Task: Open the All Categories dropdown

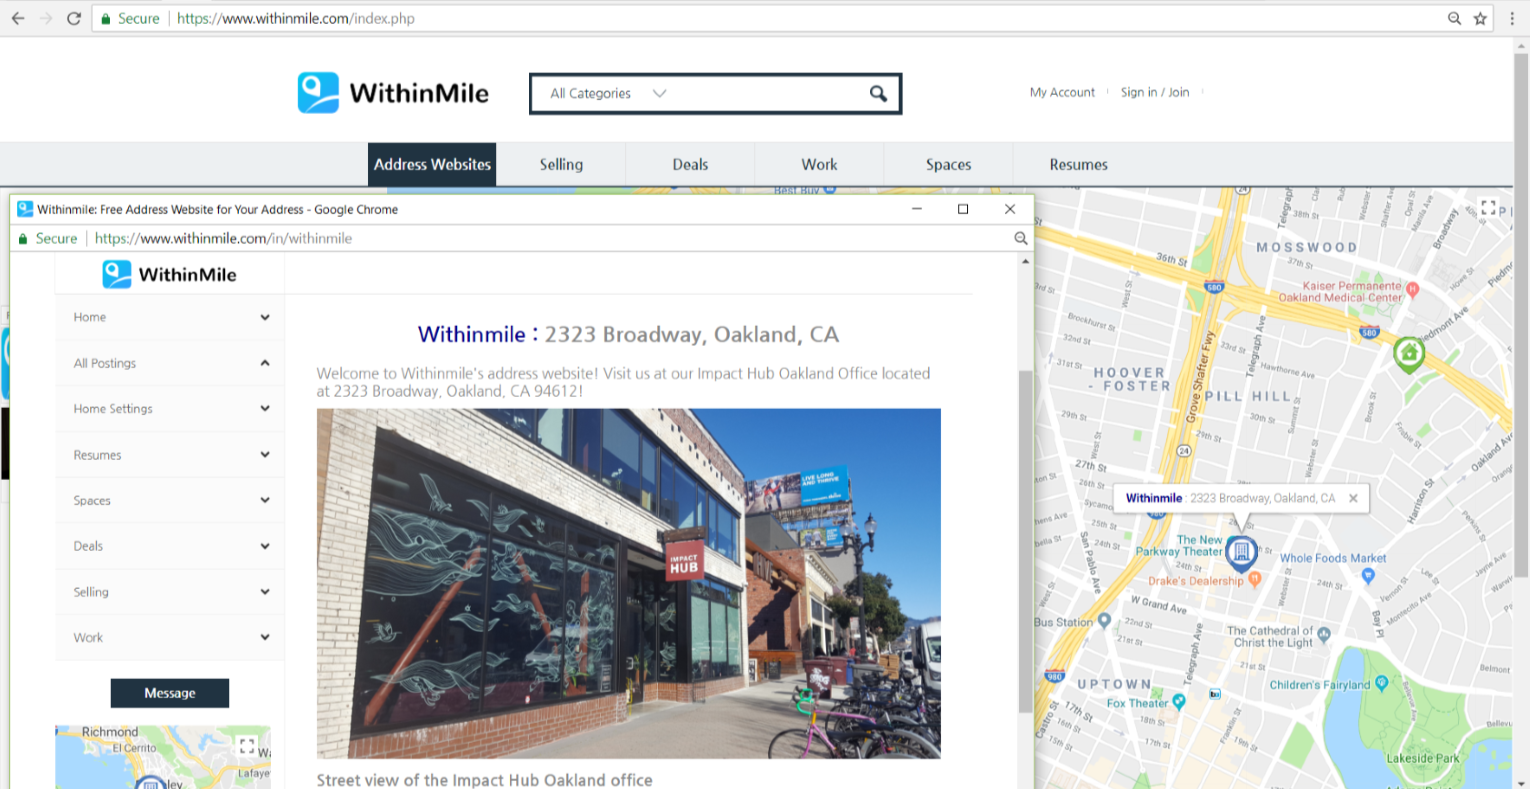Action: point(608,93)
